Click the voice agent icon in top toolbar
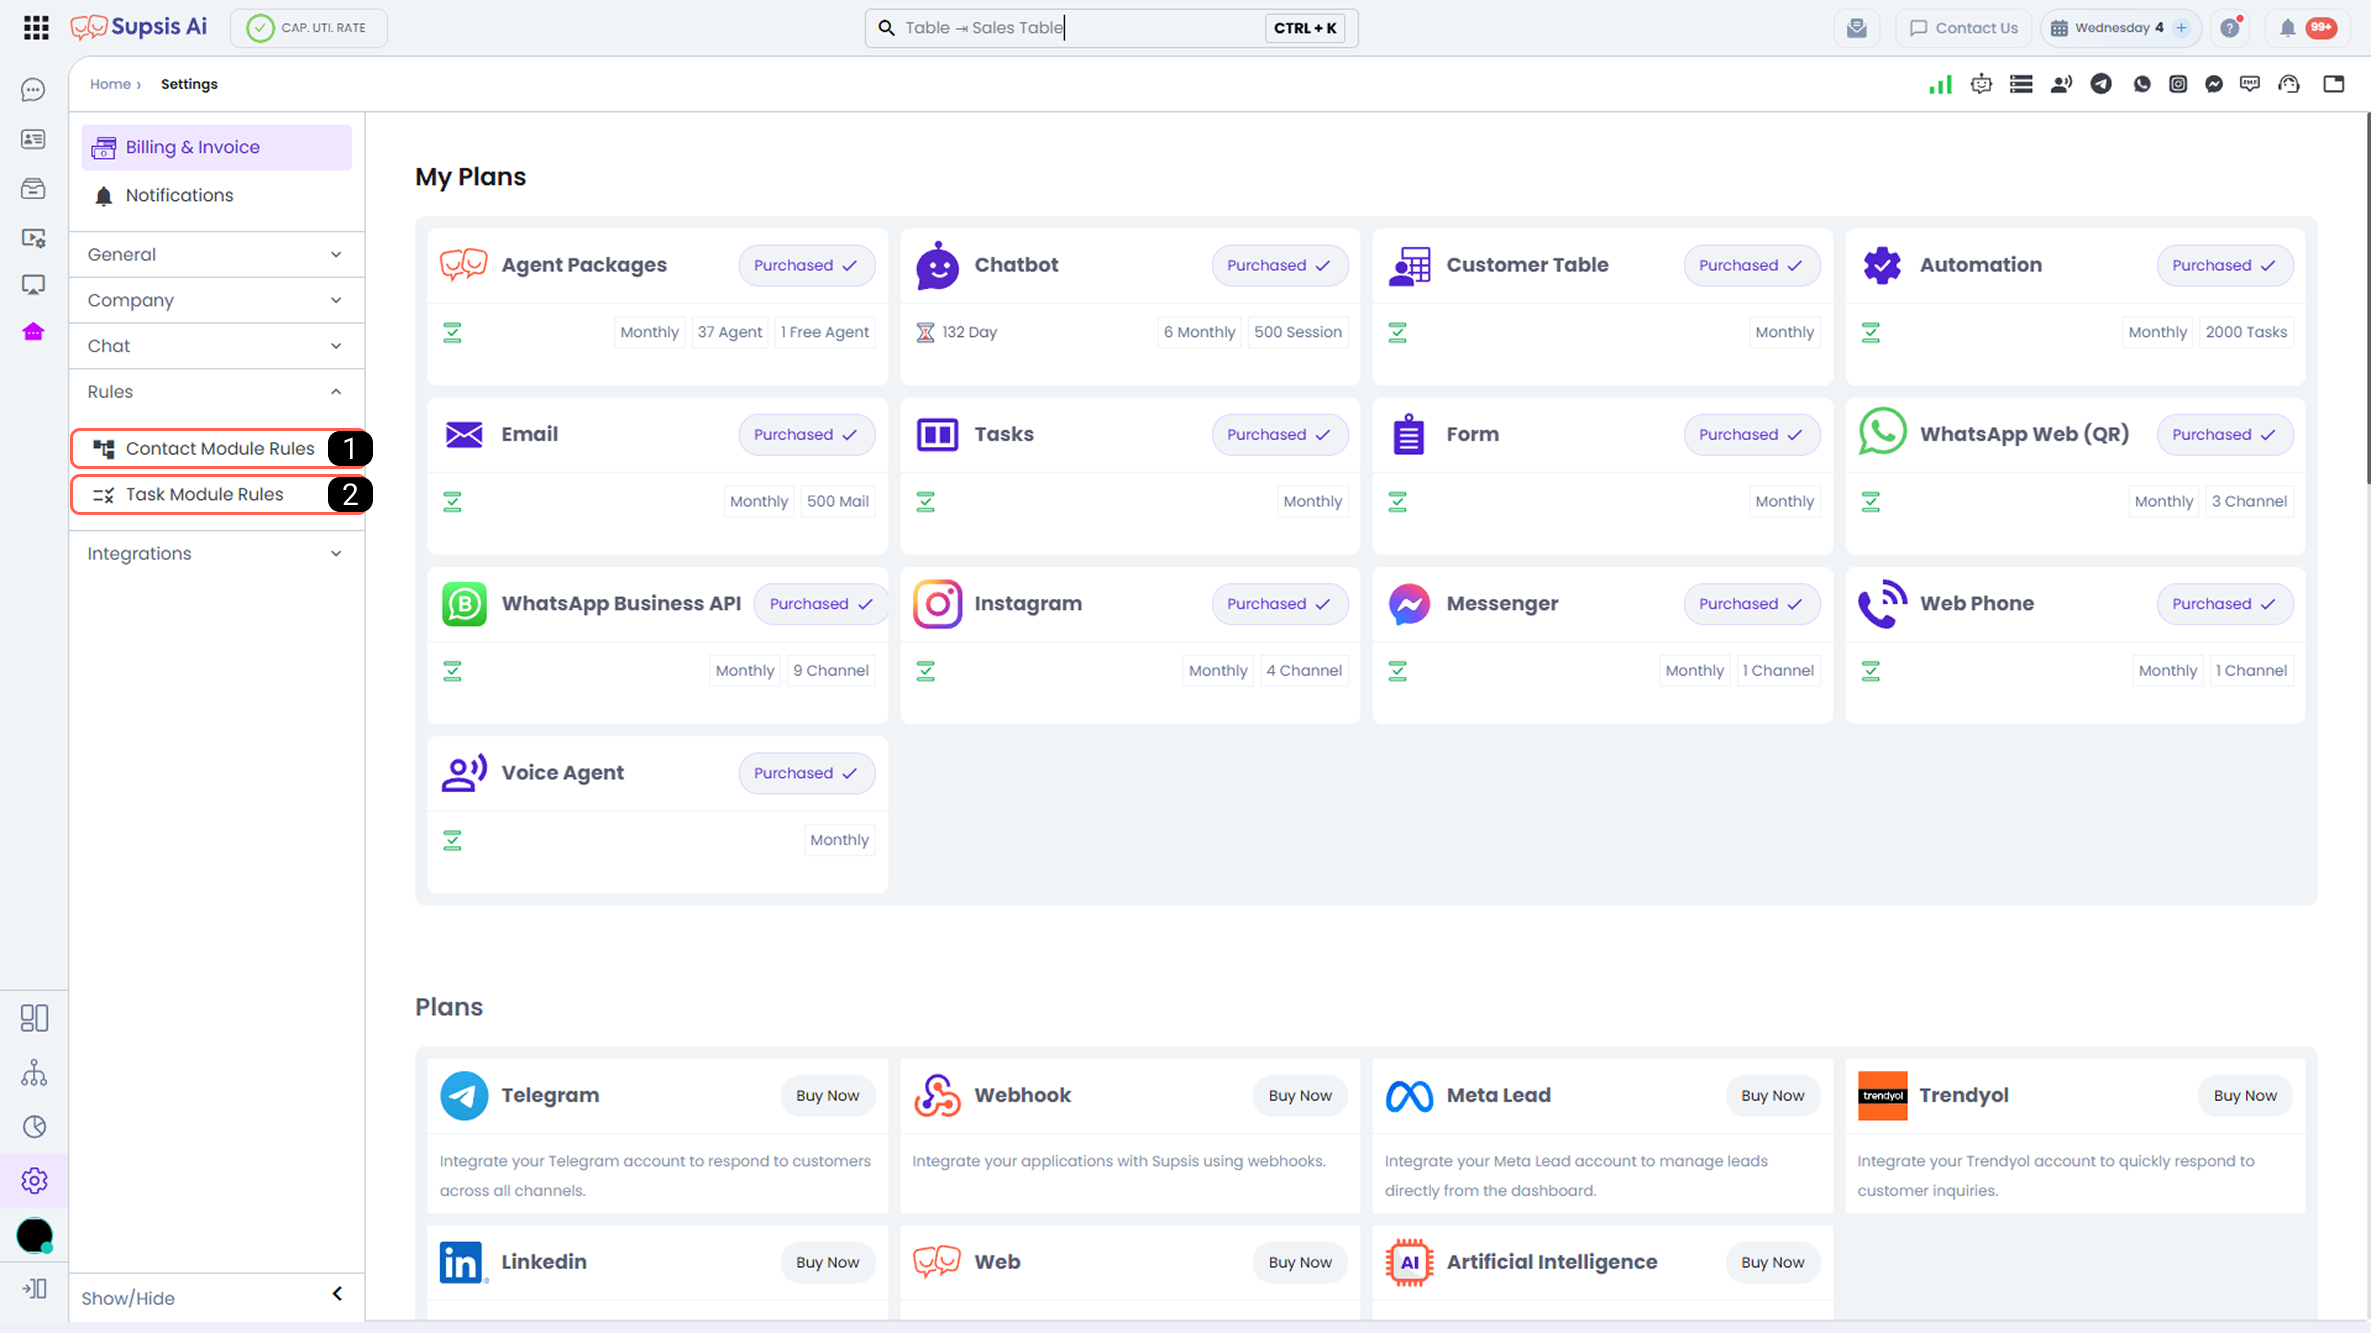Viewport: 2371px width, 1333px height. 2061,84
